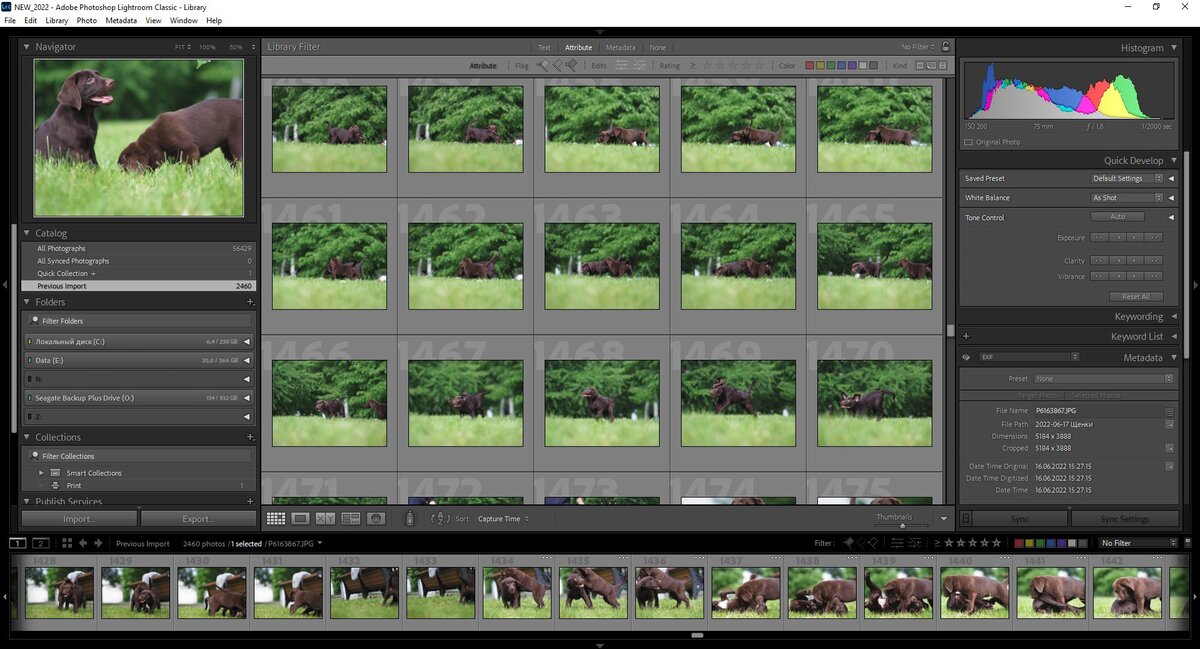The image size is (1200, 649).
Task: Select the Painter spray can tool
Action: 409,518
